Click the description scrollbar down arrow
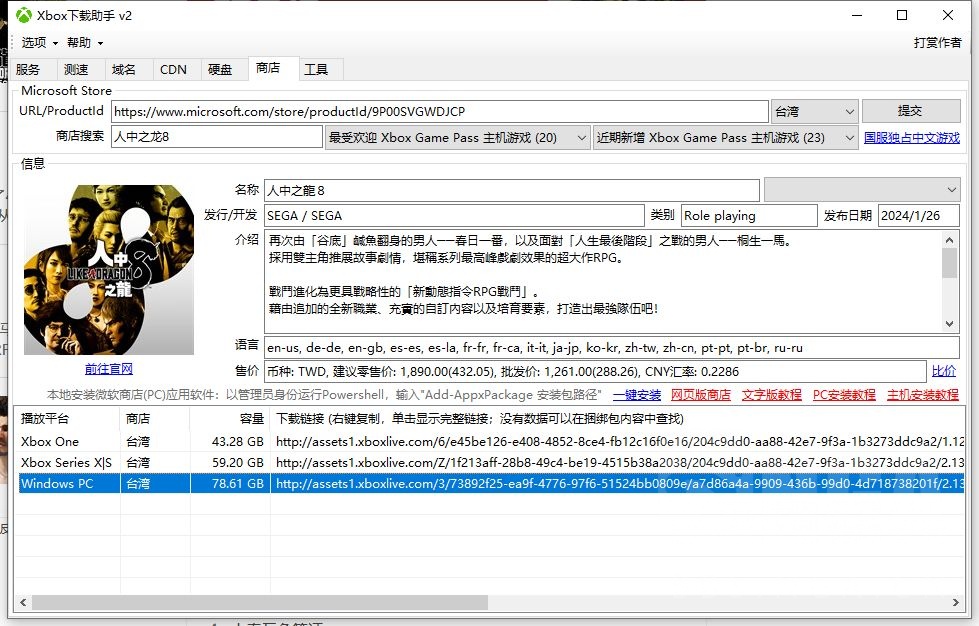The width and height of the screenshot is (979, 626). click(950, 324)
